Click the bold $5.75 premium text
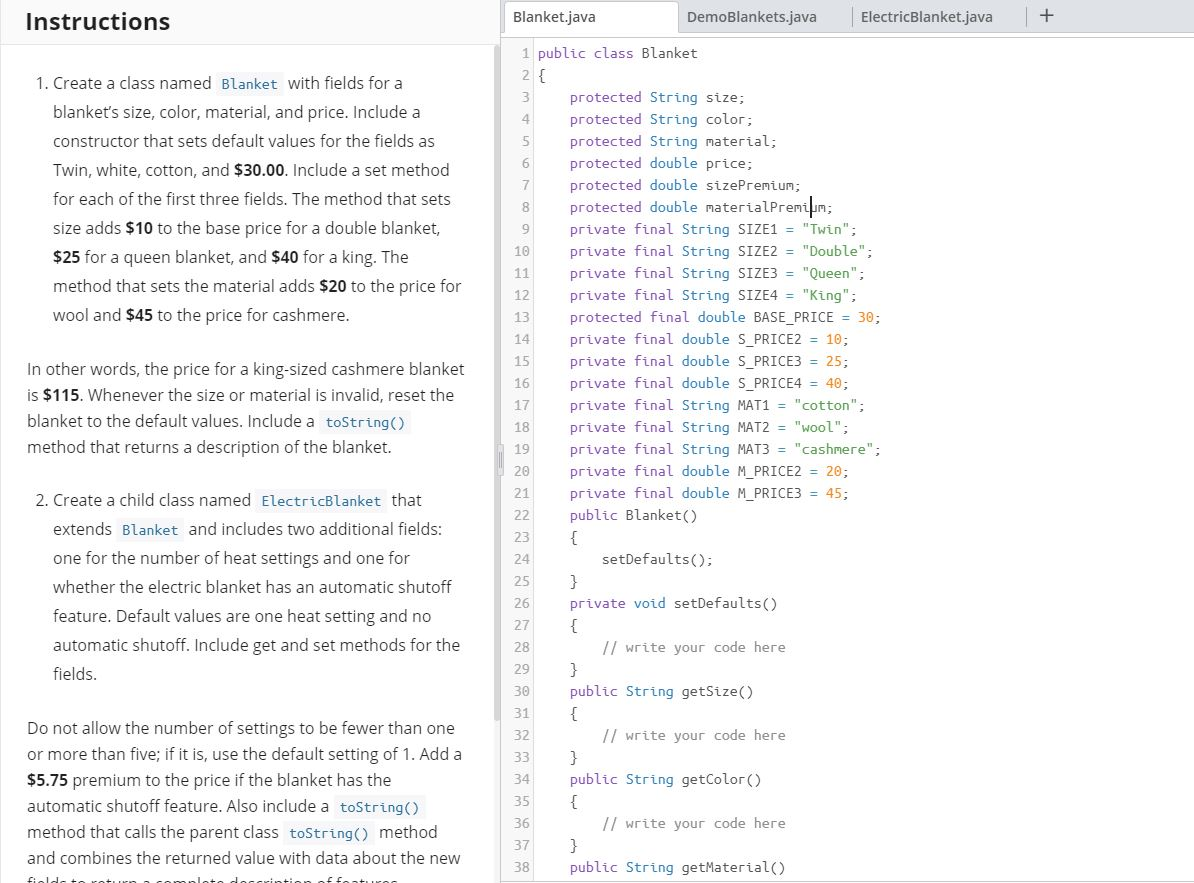This screenshot has width=1194, height=883. point(47,781)
